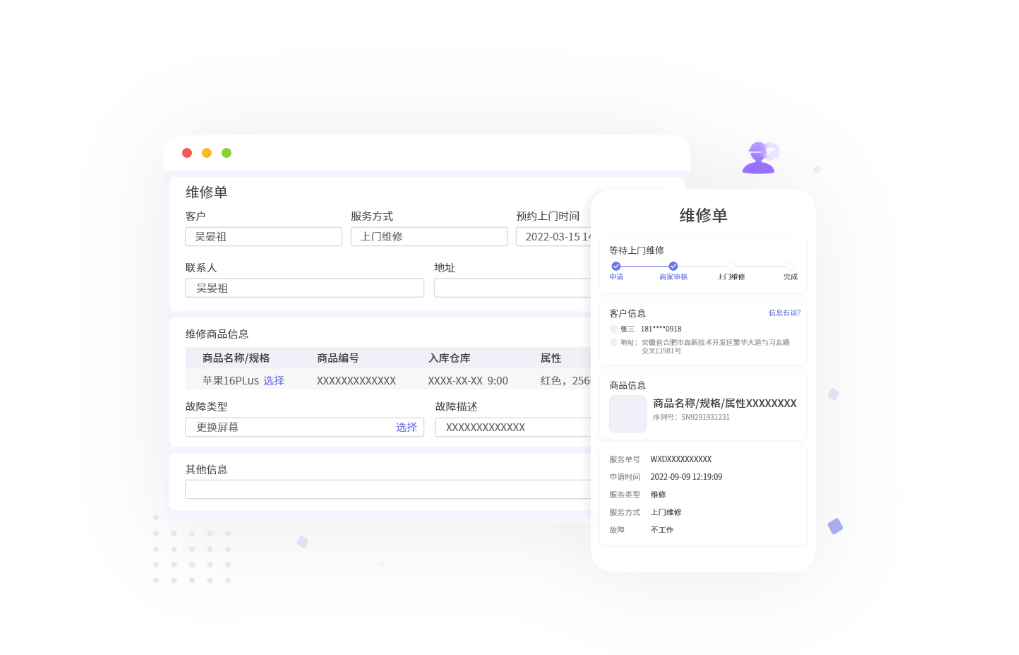
Task: Click 选择 in the 故障类型 field
Action: (406, 428)
